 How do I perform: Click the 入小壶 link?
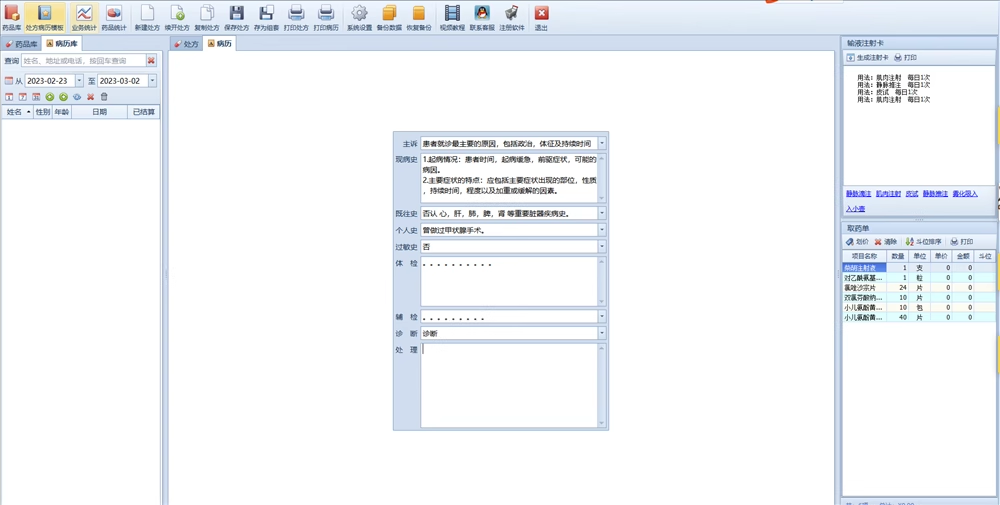pos(855,209)
